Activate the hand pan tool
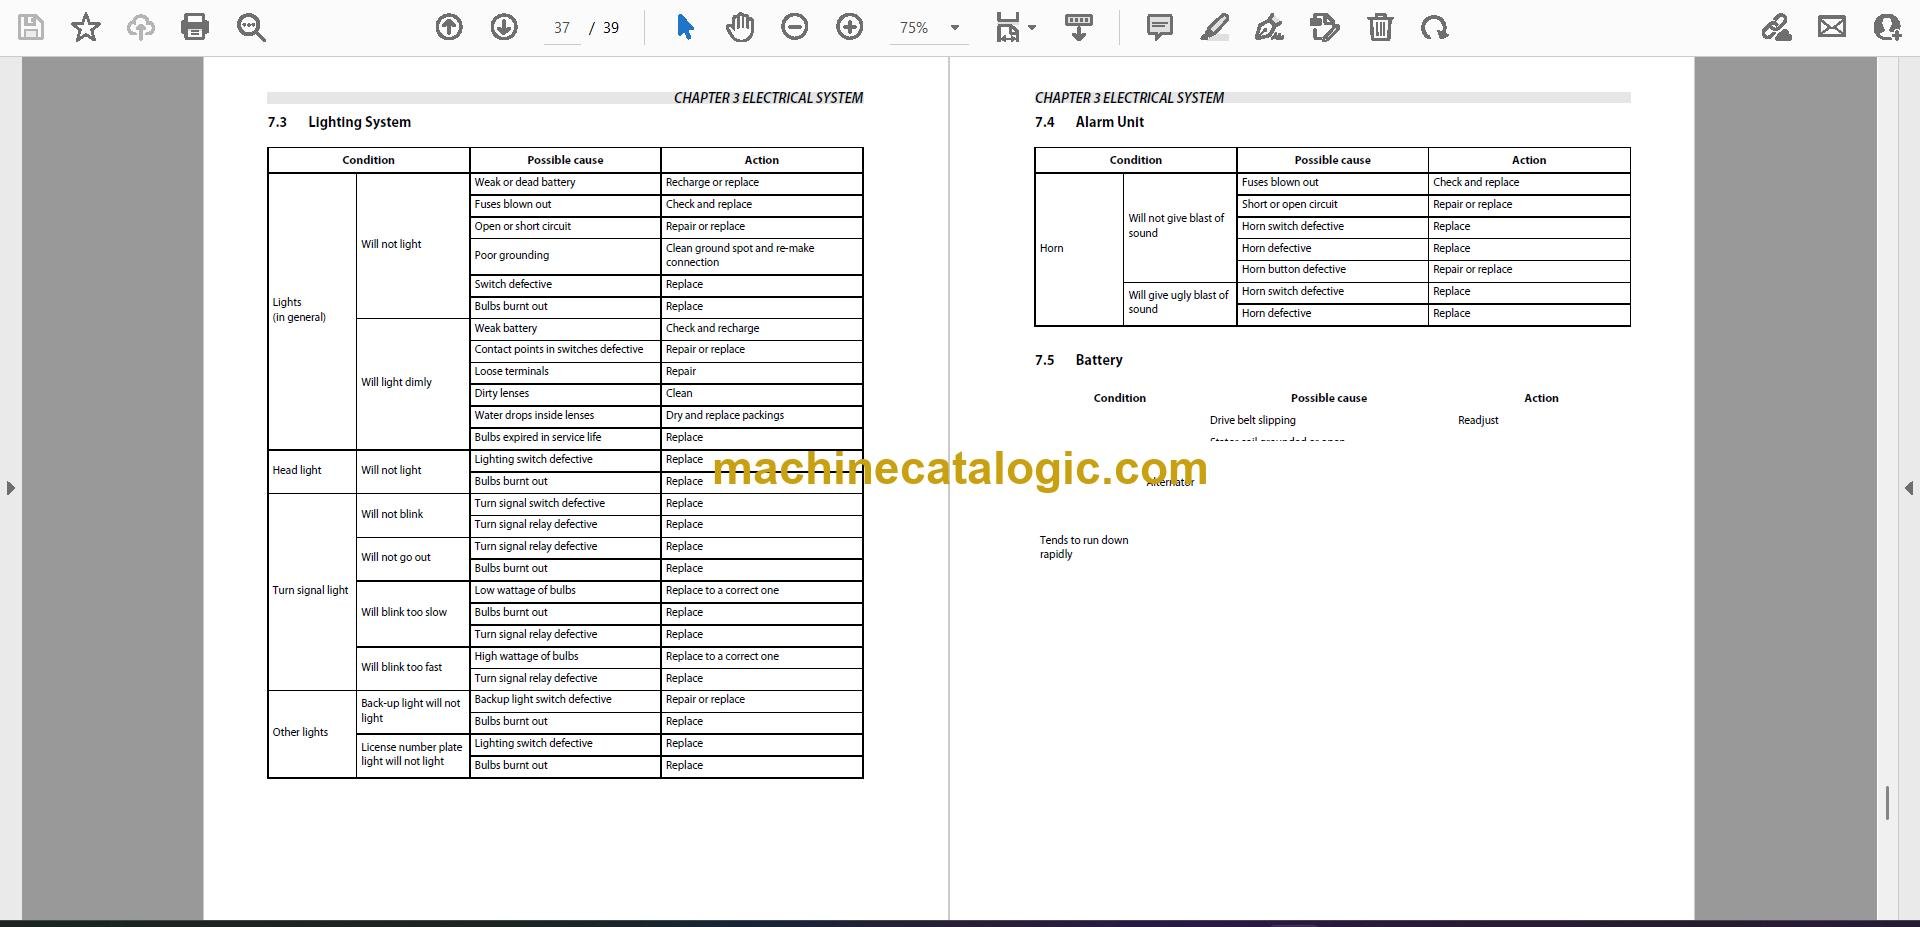 pyautogui.click(x=740, y=27)
